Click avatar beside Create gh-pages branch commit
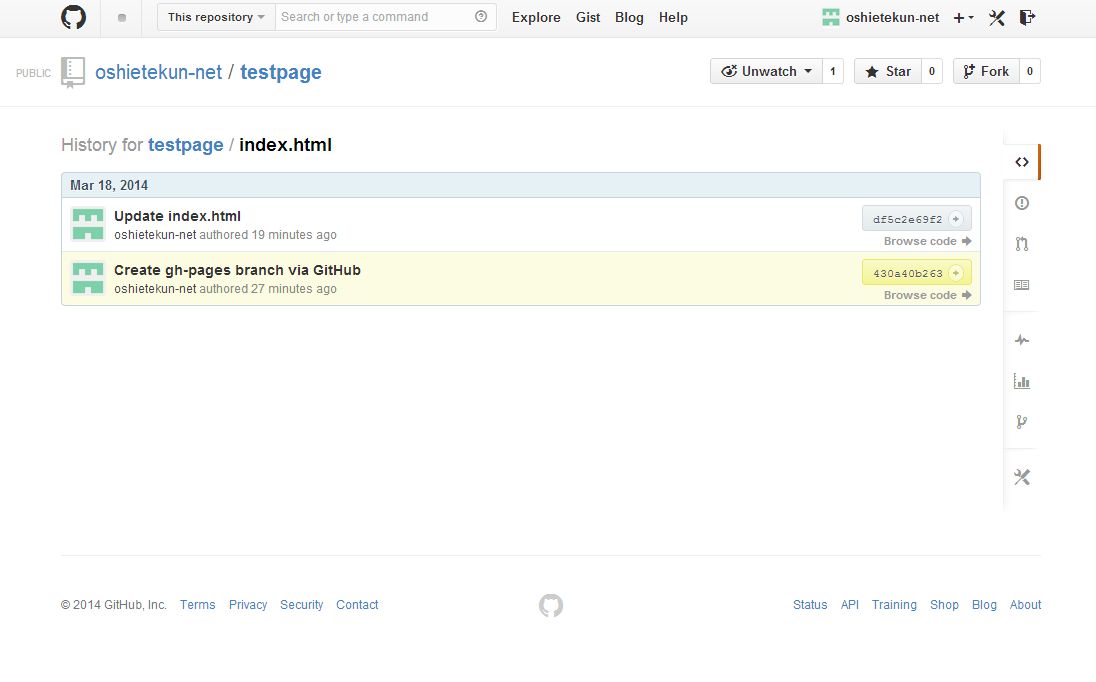 tap(88, 278)
